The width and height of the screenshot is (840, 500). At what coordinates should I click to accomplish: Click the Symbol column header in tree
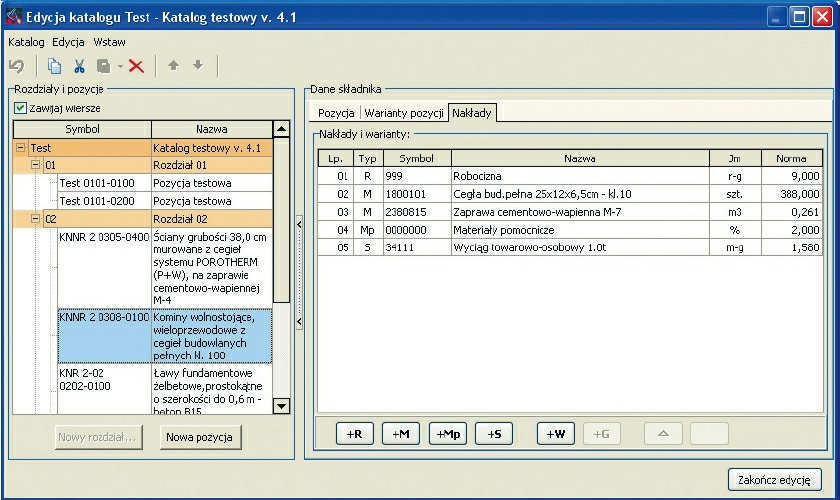tap(82, 129)
